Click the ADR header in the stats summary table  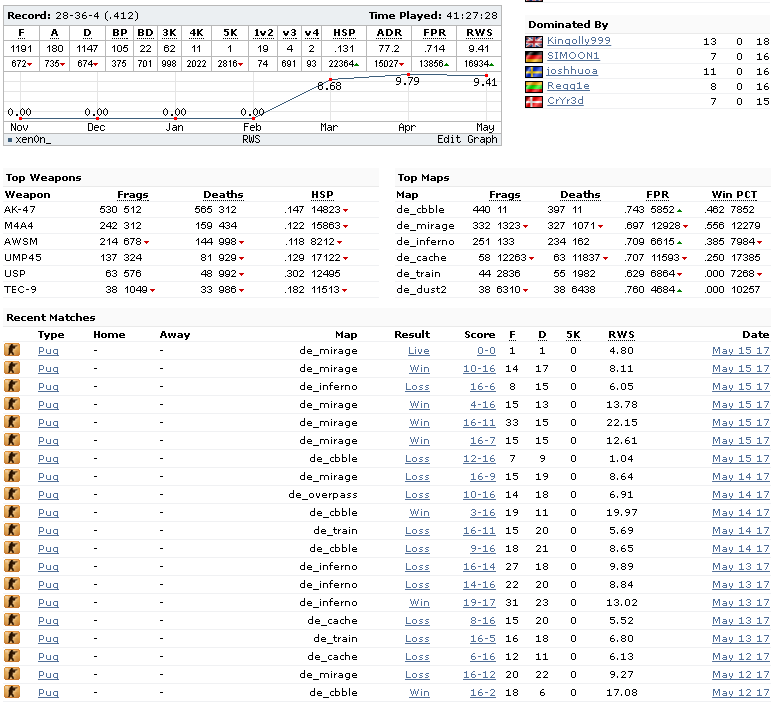tap(389, 33)
